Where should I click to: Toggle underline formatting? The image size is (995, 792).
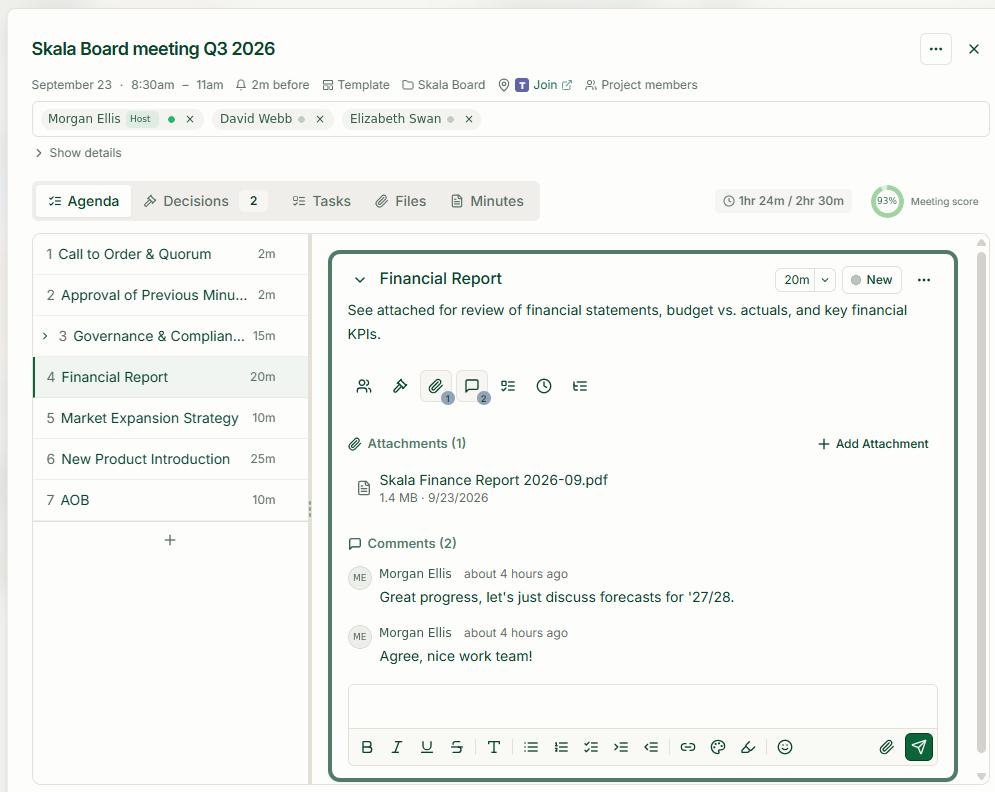pos(427,748)
